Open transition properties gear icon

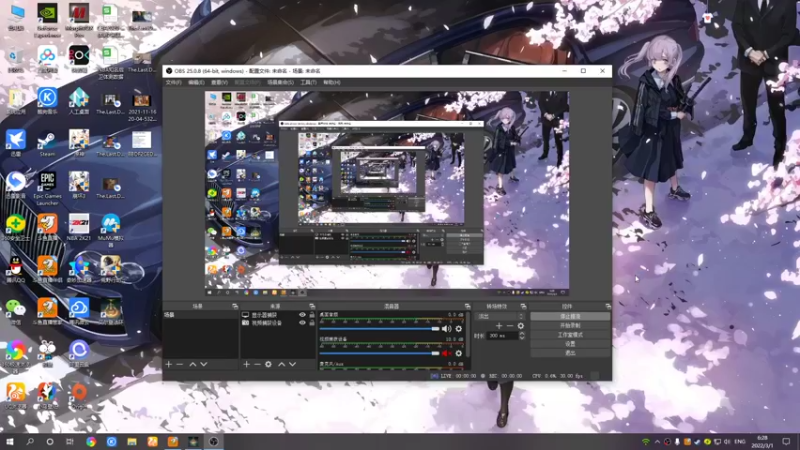point(520,326)
